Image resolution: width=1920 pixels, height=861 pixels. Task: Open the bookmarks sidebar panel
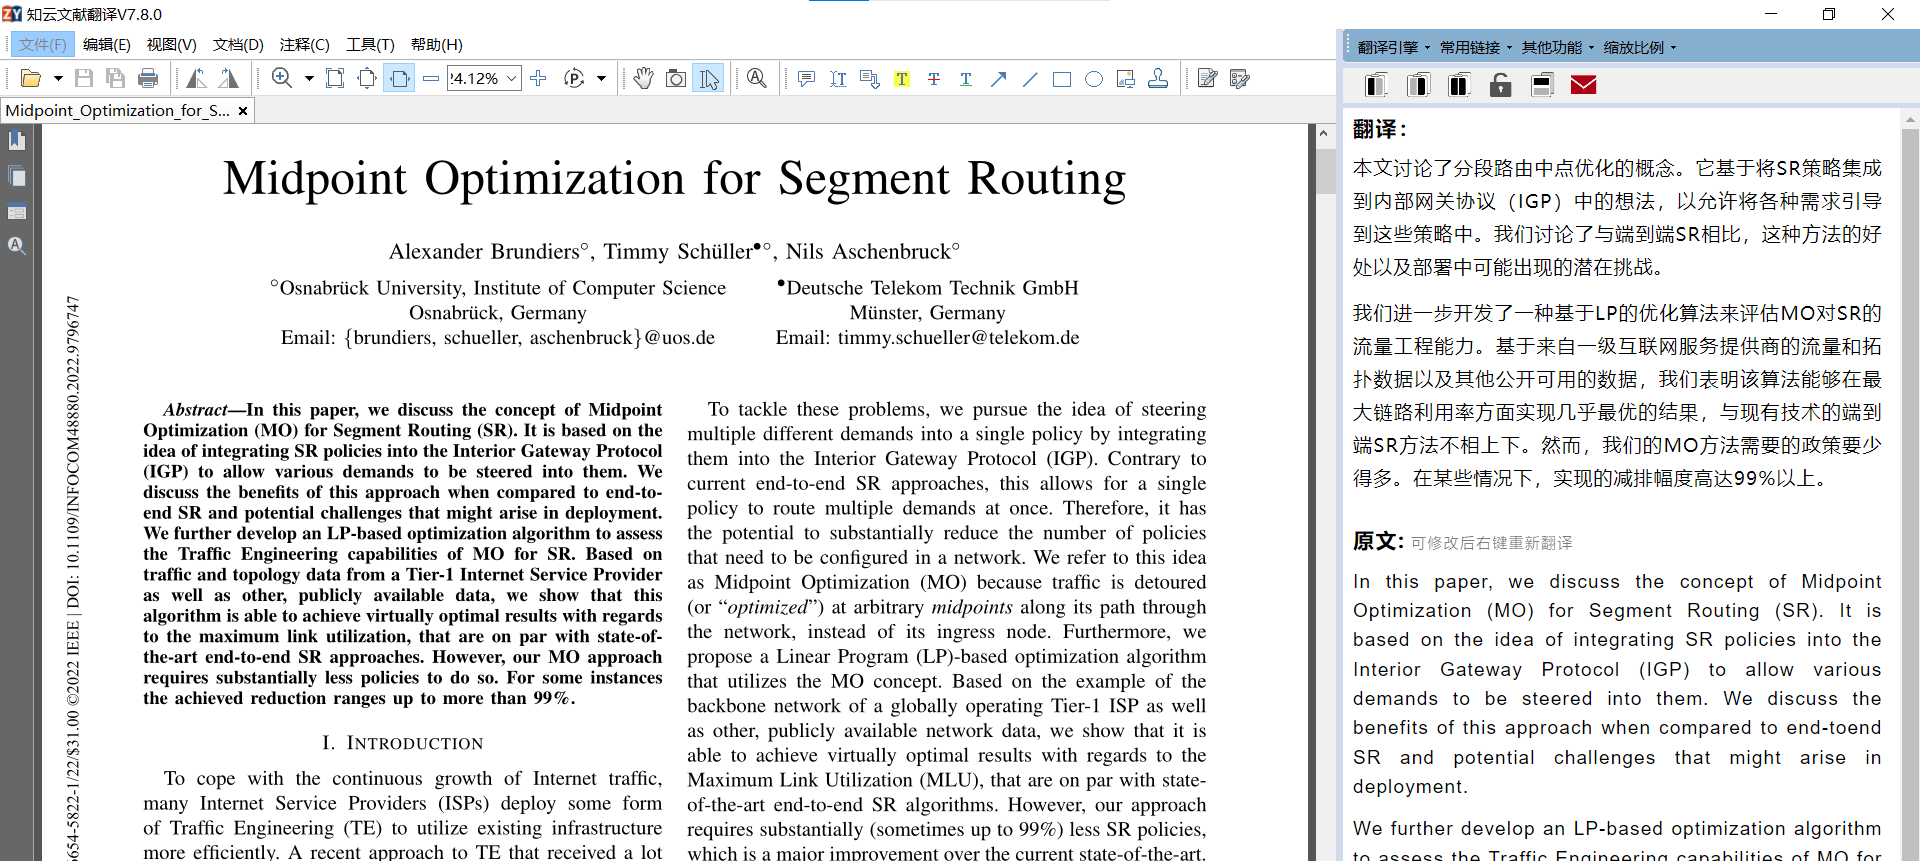17,141
